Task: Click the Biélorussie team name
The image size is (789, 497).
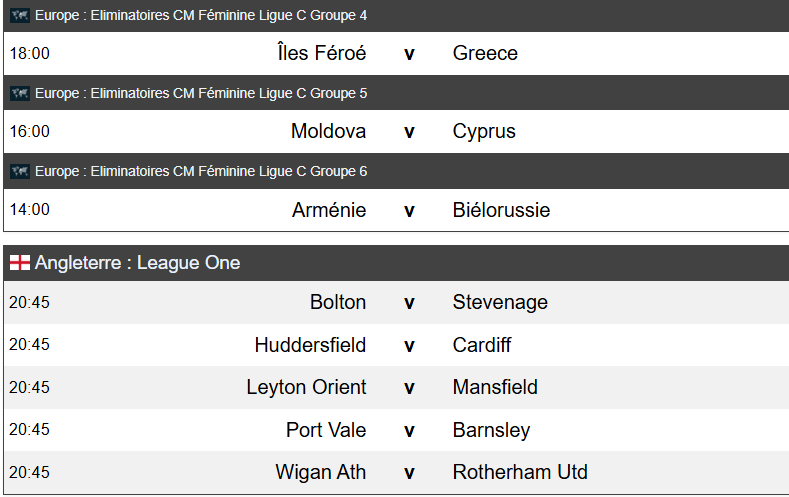Action: 501,210
